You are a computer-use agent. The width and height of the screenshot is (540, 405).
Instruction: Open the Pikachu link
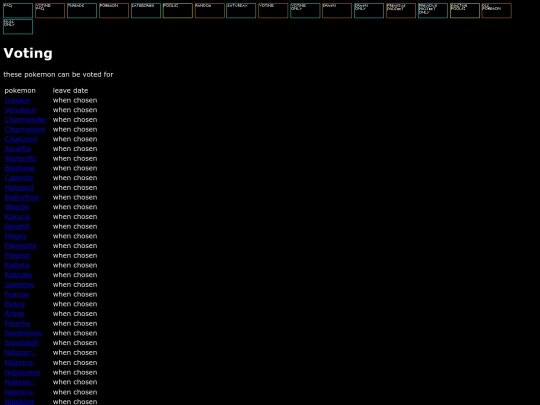click(17, 323)
